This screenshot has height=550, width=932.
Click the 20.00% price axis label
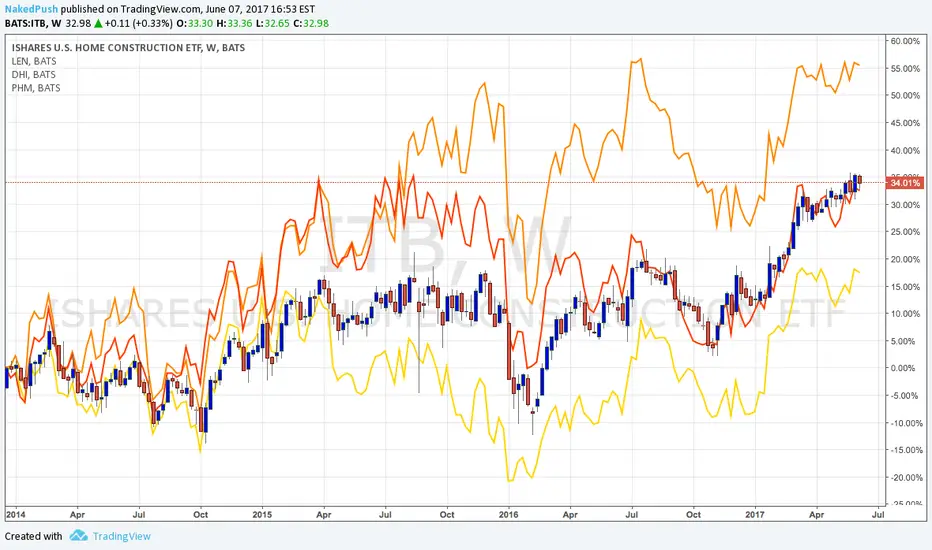905,259
